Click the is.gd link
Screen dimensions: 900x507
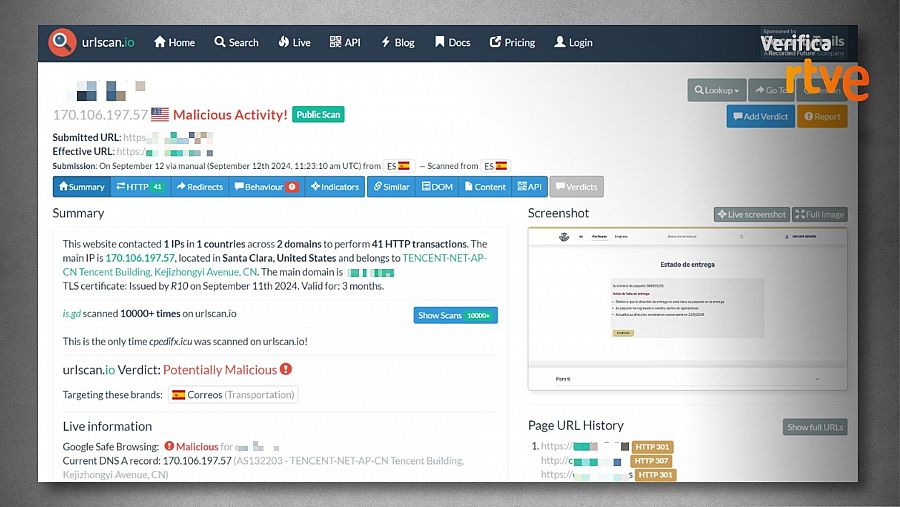click(72, 314)
